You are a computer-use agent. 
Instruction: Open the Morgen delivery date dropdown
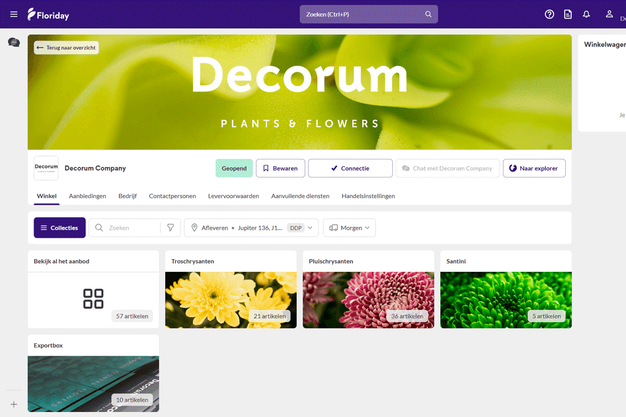pos(349,228)
